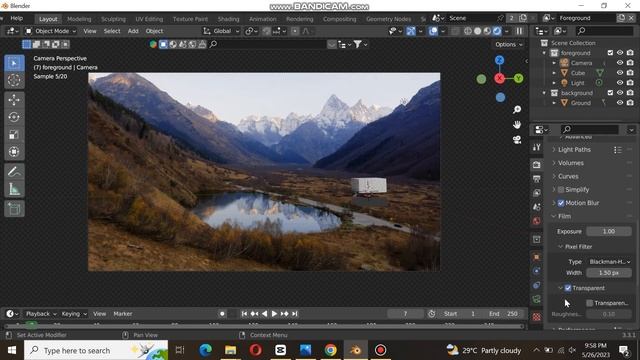Click the blue Z axis gizmo circle
Image resolution: width=640 pixels, height=360 pixels.
[x=499, y=60]
